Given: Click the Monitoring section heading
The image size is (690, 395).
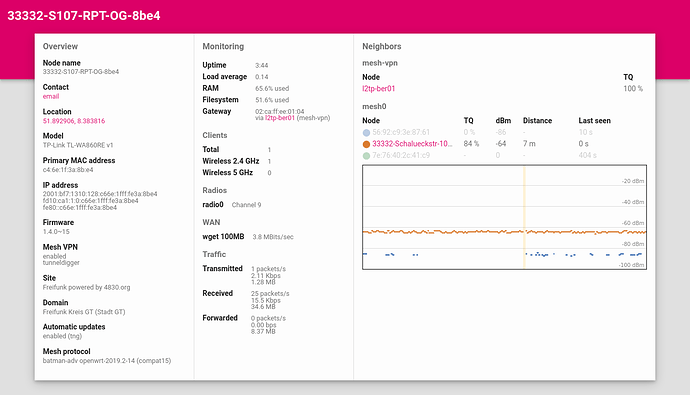Looking at the screenshot, I should tap(223, 46).
